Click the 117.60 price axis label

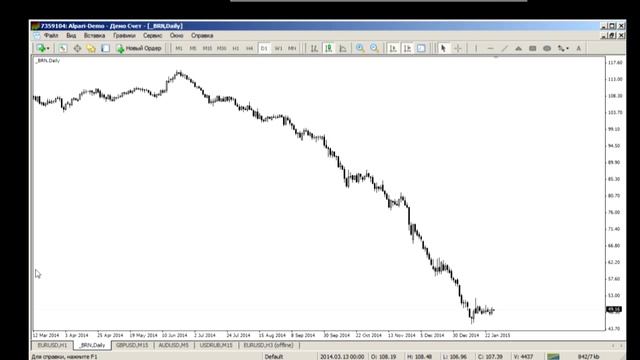(x=615, y=62)
